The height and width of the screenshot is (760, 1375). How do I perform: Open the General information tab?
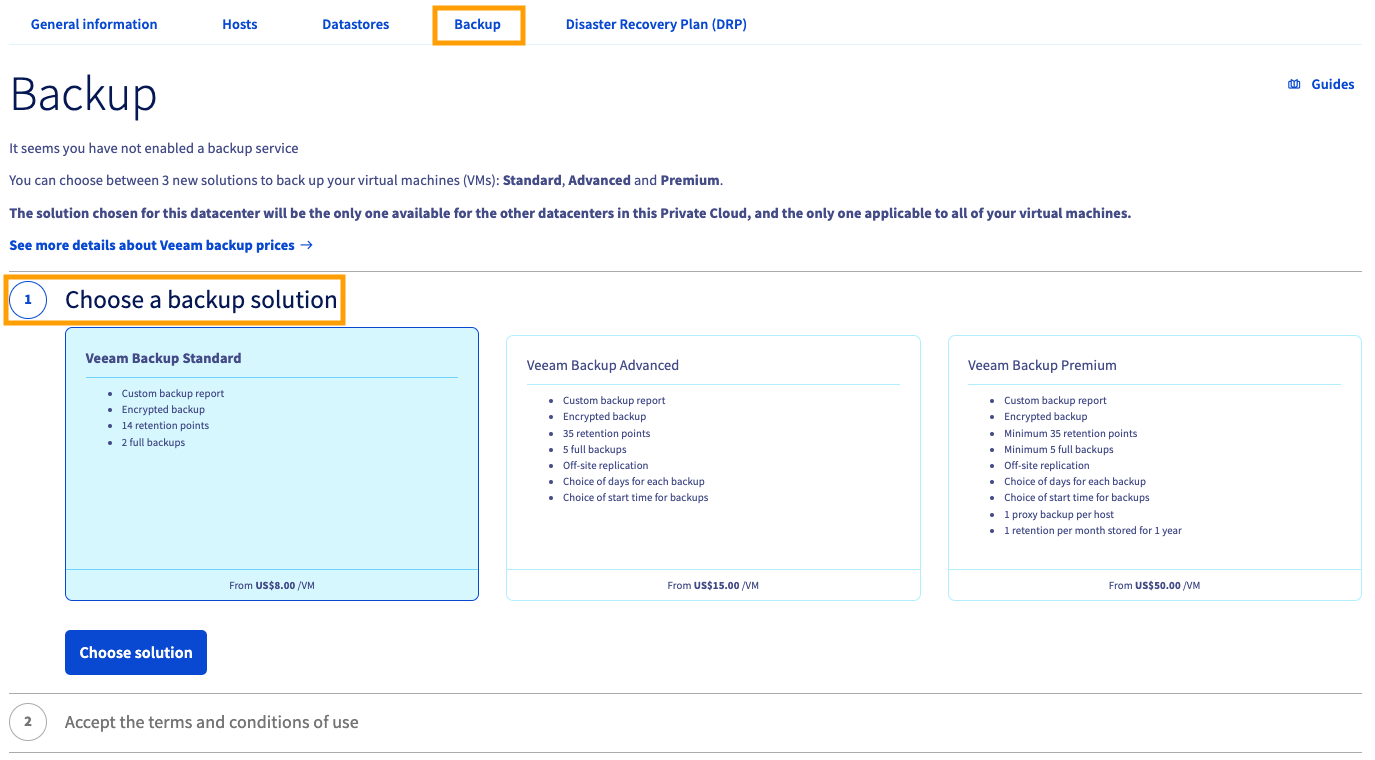pos(94,24)
